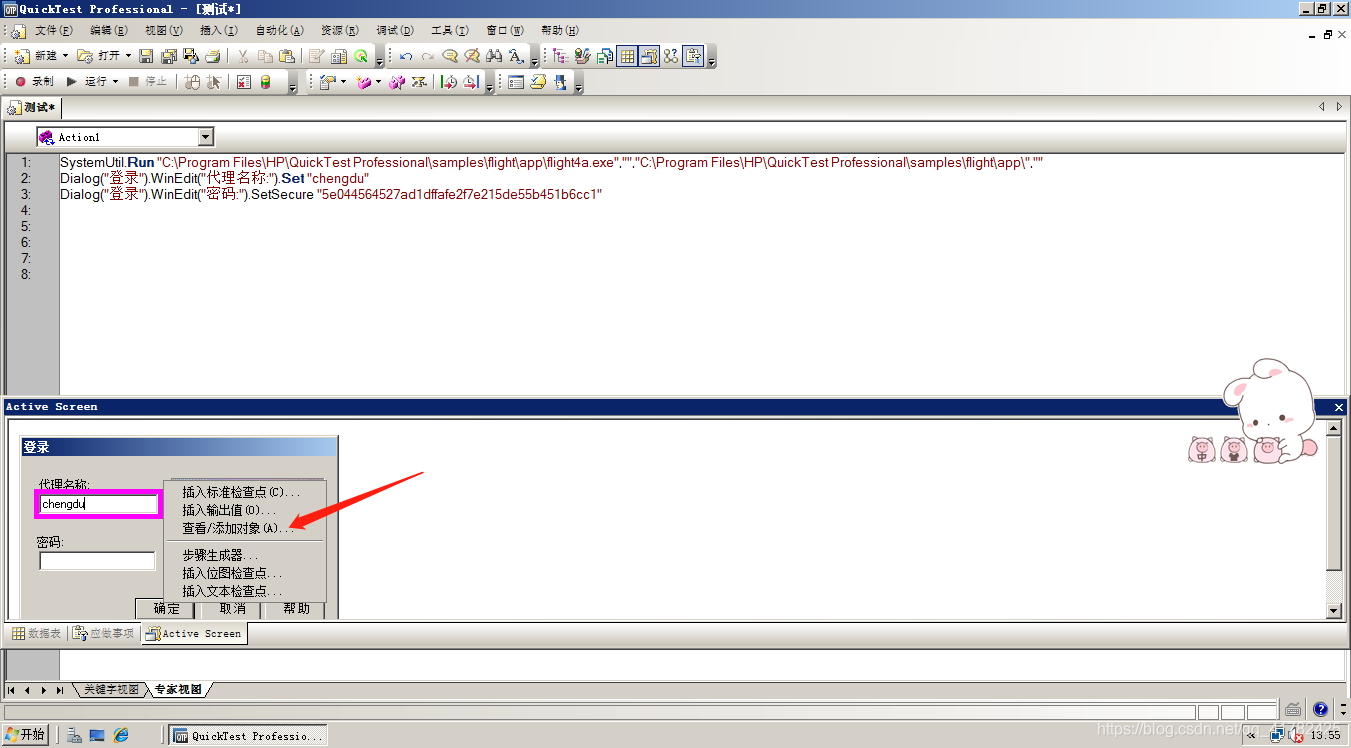Click the 密码 input field
The image size is (1351, 748).
pyautogui.click(x=97, y=561)
